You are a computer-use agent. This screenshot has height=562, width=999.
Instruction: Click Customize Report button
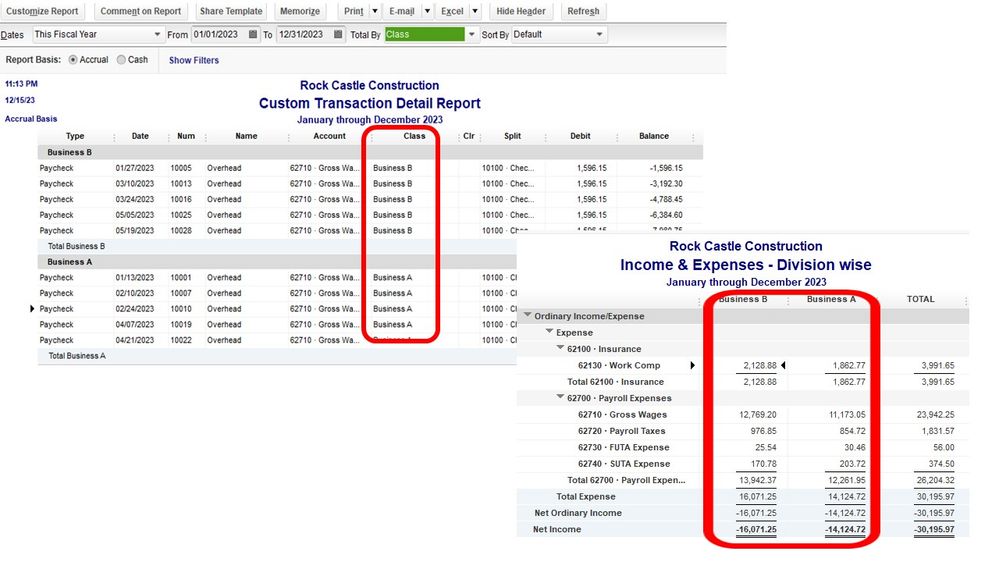(x=42, y=11)
